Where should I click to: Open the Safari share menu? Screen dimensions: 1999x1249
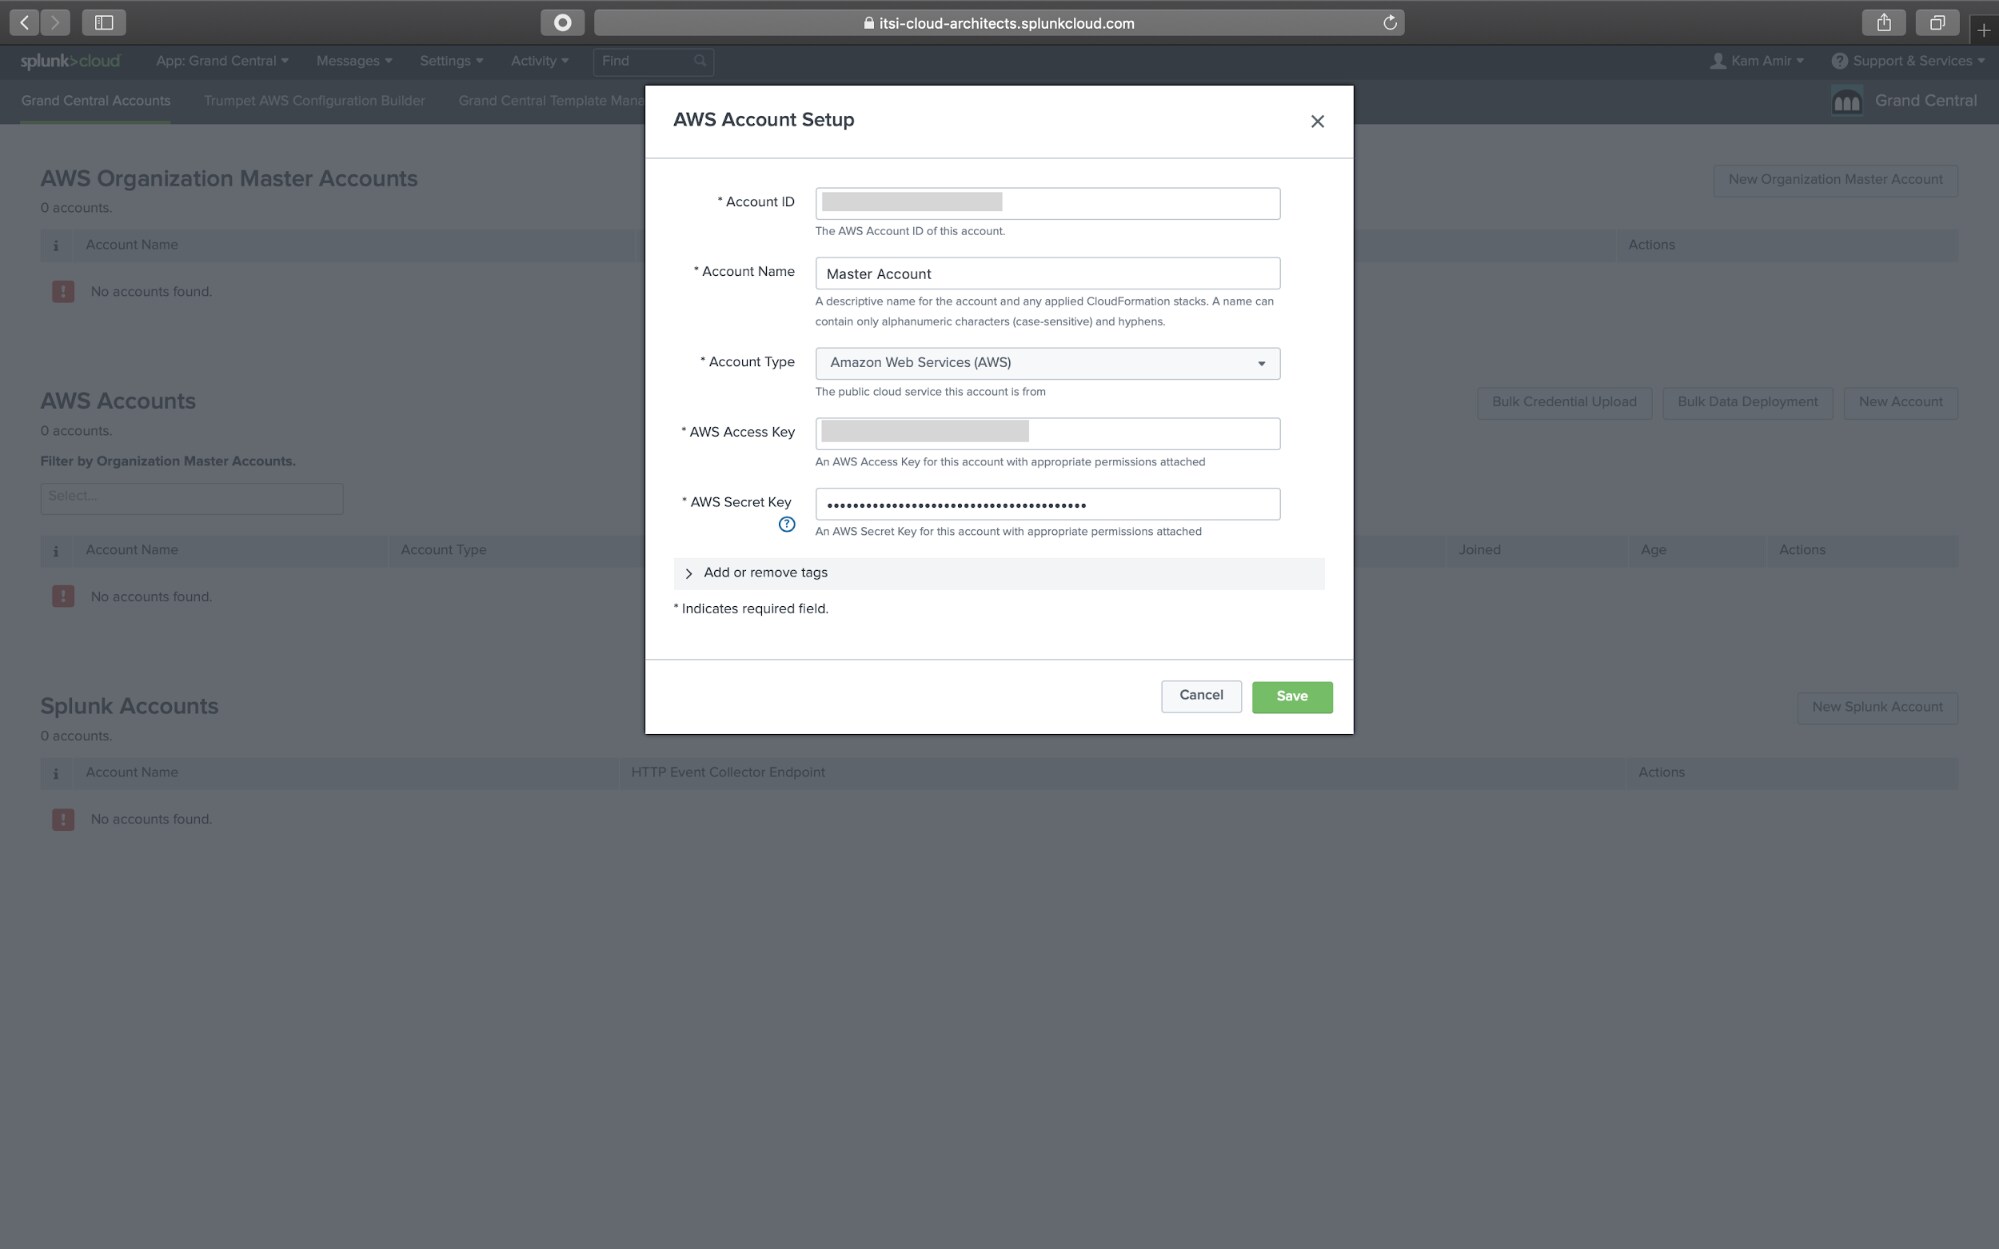(x=1884, y=22)
